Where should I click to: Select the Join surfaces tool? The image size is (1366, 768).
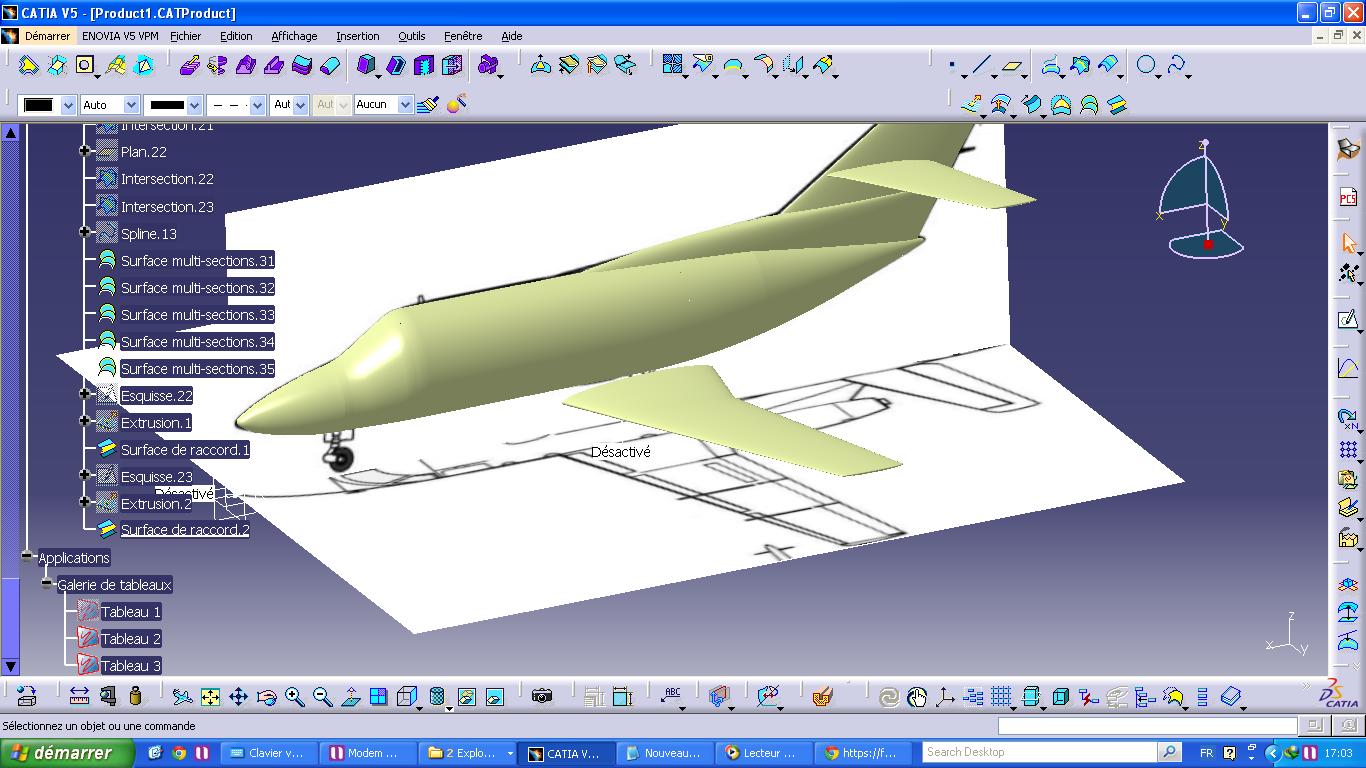pos(673,66)
